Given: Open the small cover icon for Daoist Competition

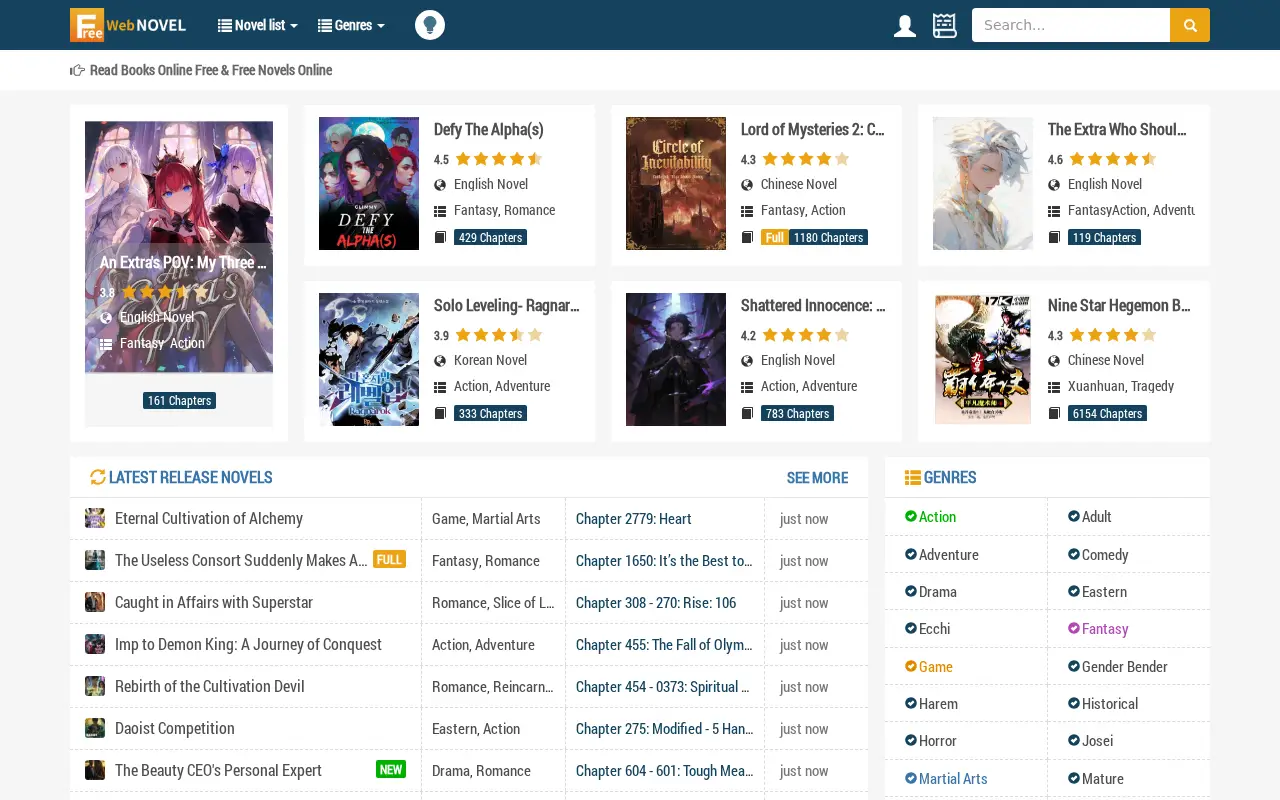Looking at the screenshot, I should coord(95,728).
